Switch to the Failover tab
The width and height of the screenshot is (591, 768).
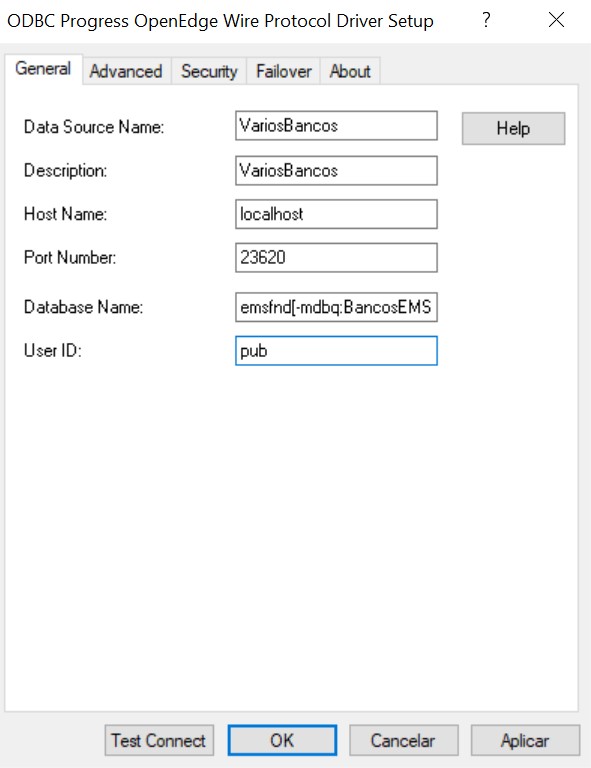point(284,72)
